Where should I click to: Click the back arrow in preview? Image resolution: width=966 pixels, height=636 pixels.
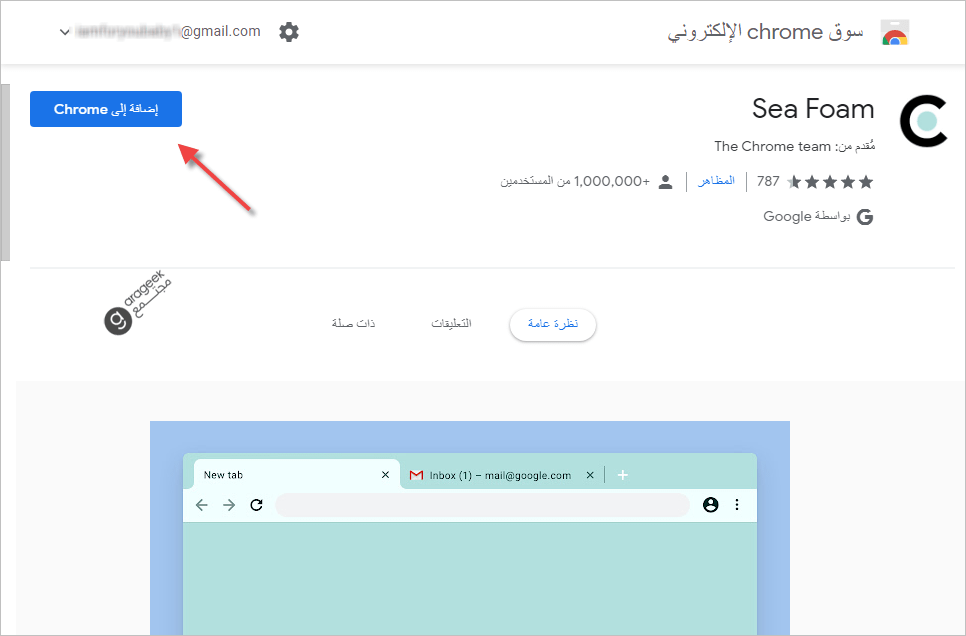coord(201,505)
